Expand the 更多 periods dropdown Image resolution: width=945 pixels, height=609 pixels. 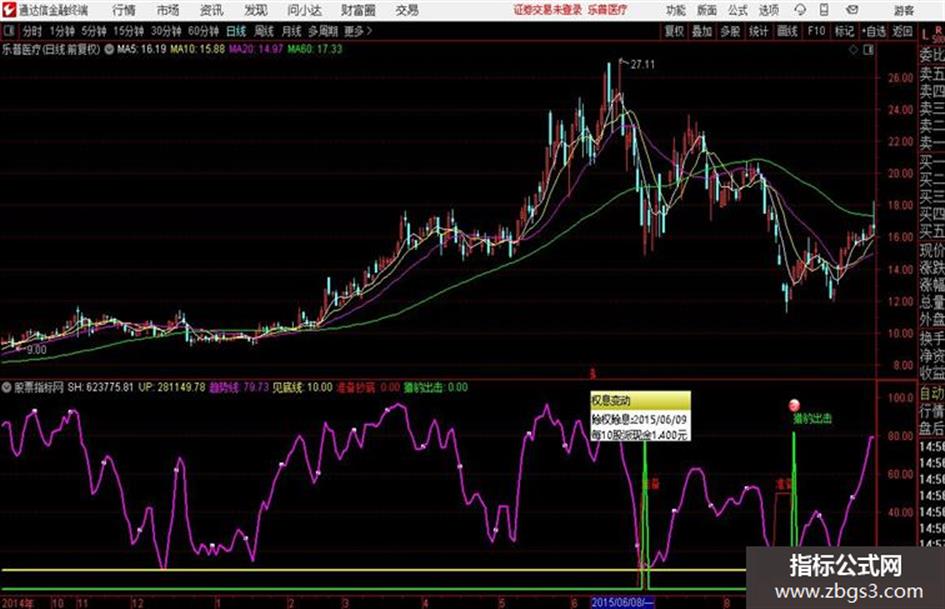click(x=358, y=31)
